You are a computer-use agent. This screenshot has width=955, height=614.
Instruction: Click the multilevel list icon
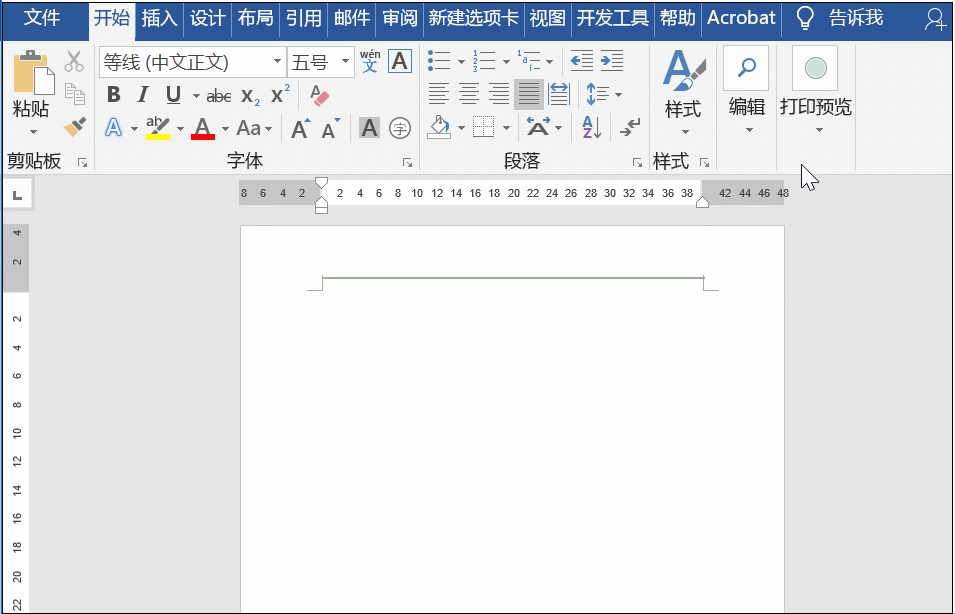[528, 61]
